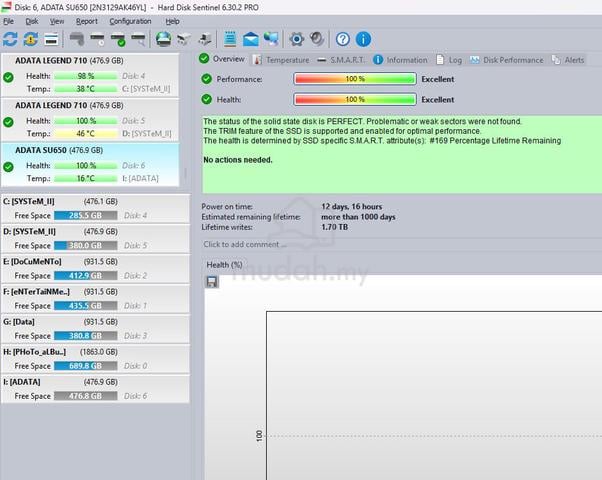
Task: Click the gray disk test toolbar icon
Action: (77, 39)
